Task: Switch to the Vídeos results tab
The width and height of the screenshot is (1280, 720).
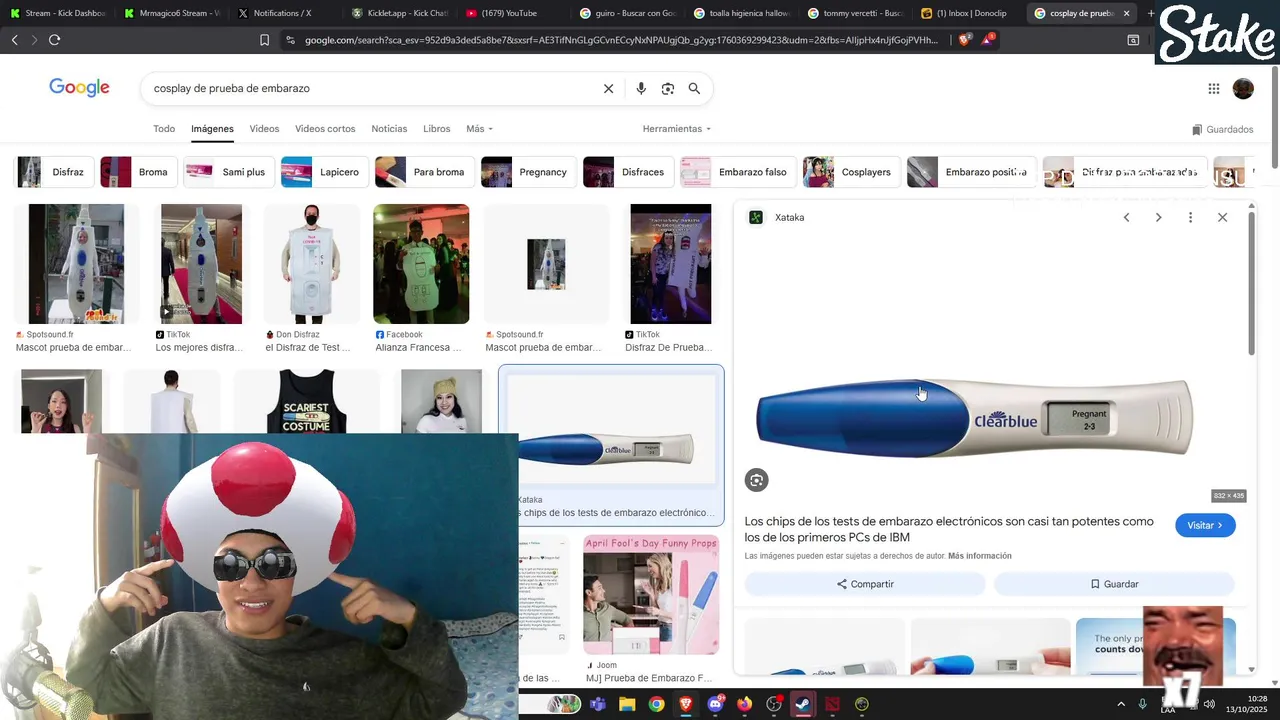Action: coord(264,129)
